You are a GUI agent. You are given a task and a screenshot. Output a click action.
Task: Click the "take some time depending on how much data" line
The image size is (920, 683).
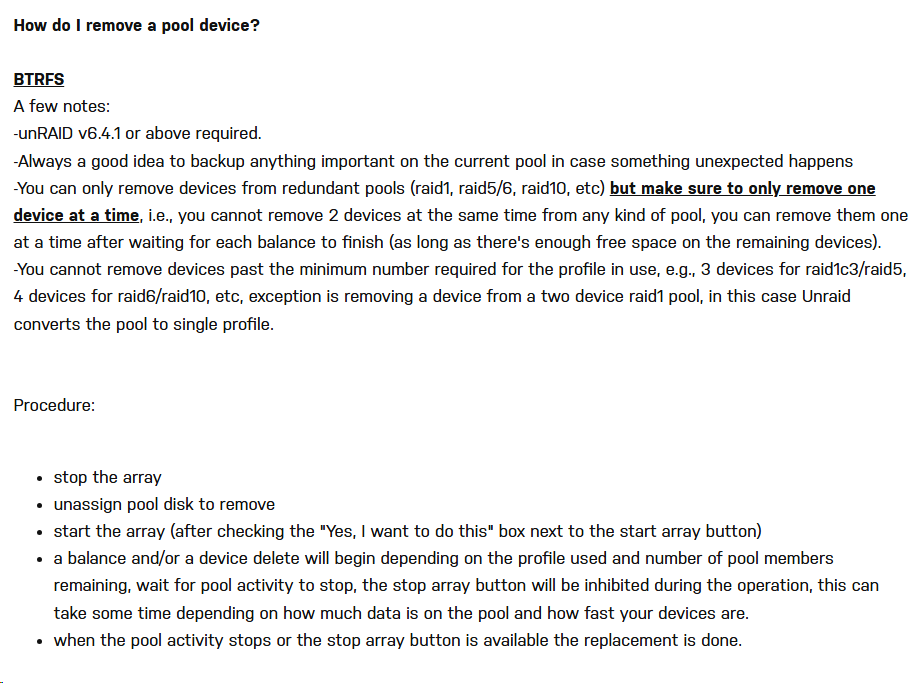click(x=401, y=613)
